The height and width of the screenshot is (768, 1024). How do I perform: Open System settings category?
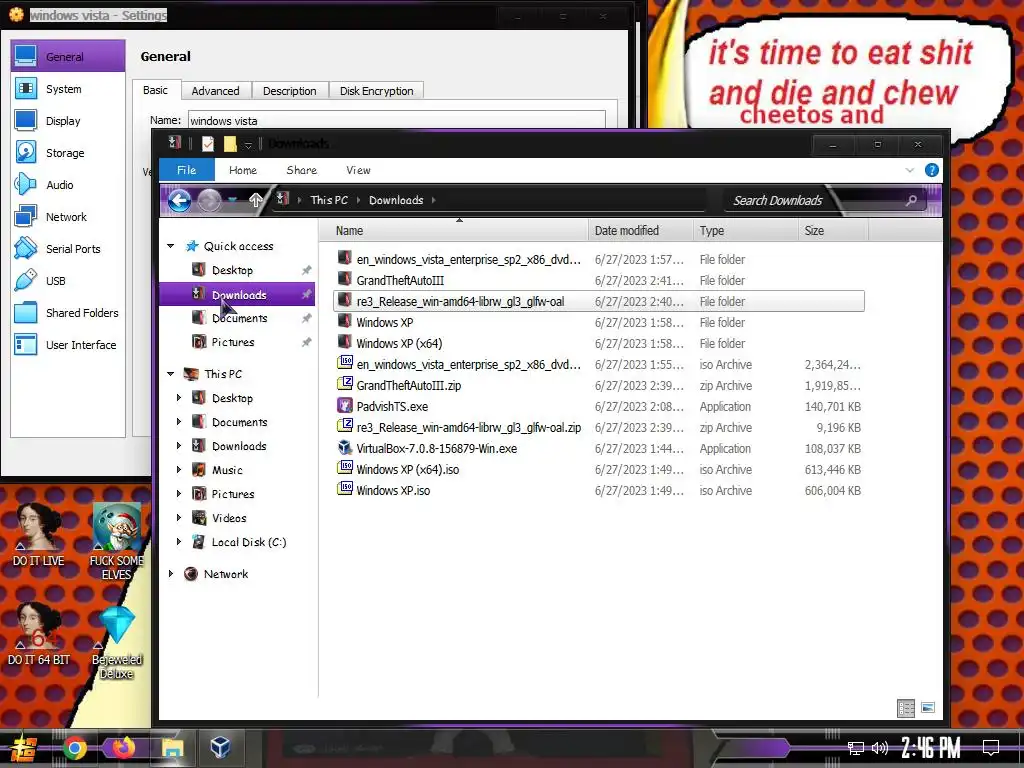point(68,89)
